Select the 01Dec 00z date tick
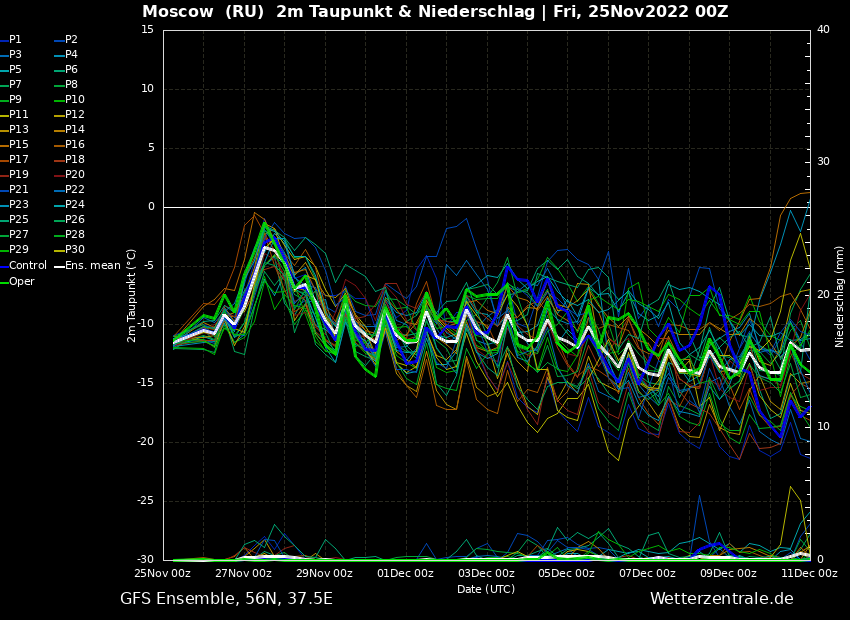 click(405, 574)
